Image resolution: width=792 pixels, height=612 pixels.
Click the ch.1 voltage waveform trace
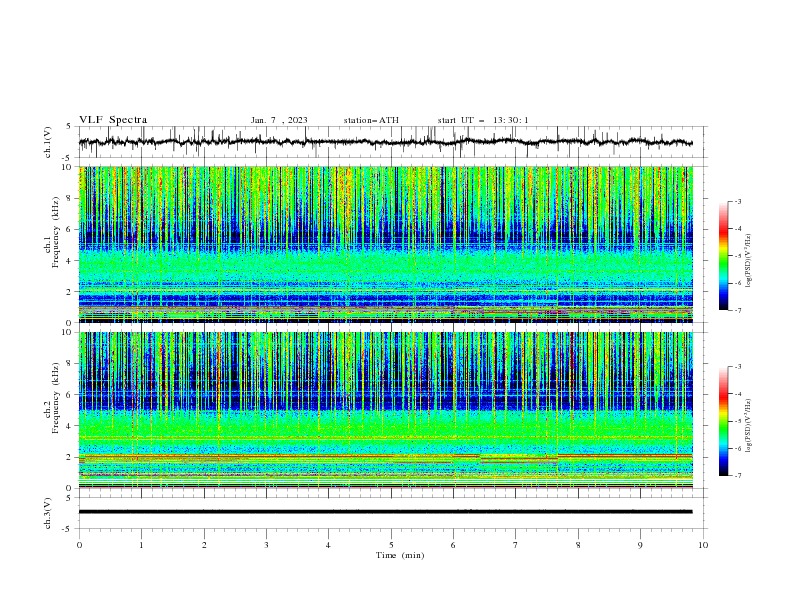point(385,142)
